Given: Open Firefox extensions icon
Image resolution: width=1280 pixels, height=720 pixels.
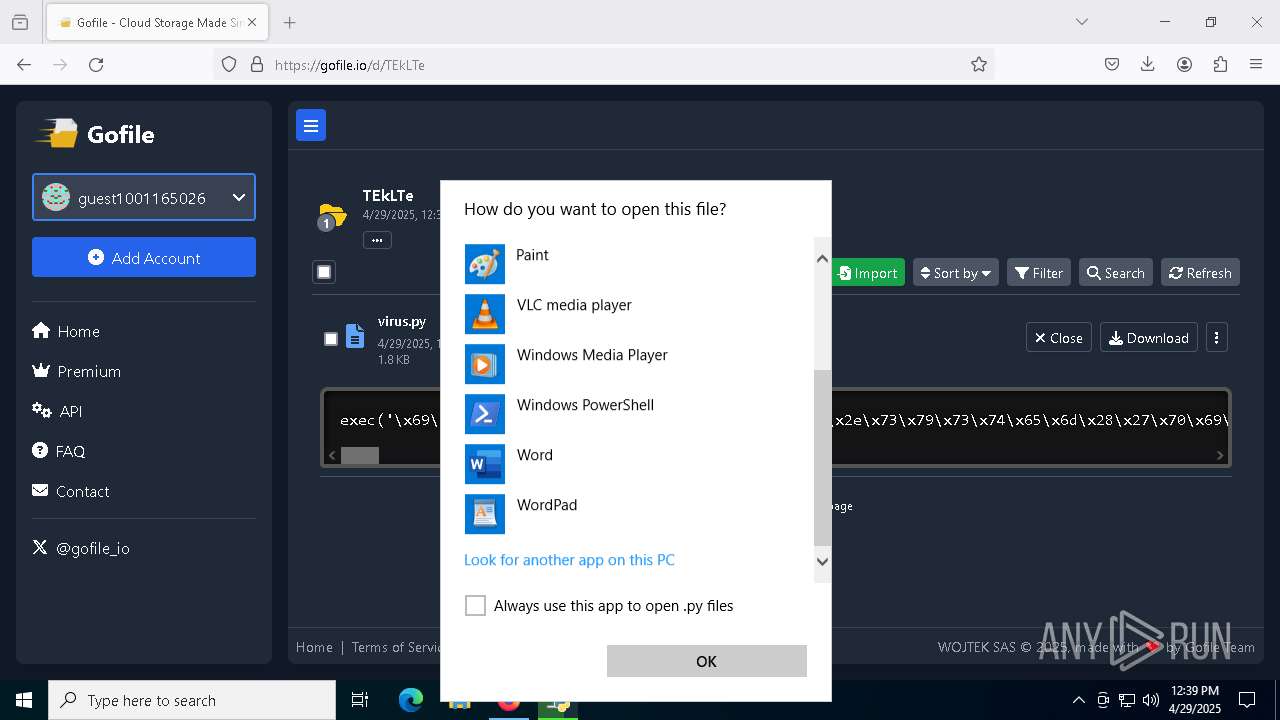Looking at the screenshot, I should pos(1220,64).
